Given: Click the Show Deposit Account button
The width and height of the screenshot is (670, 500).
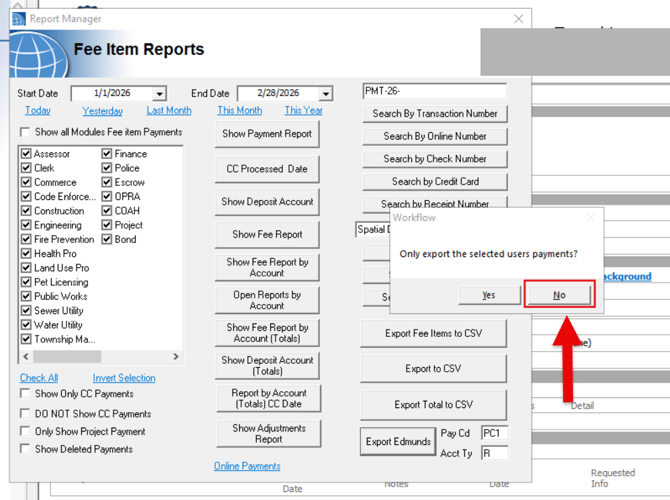Looking at the screenshot, I should [267, 202].
